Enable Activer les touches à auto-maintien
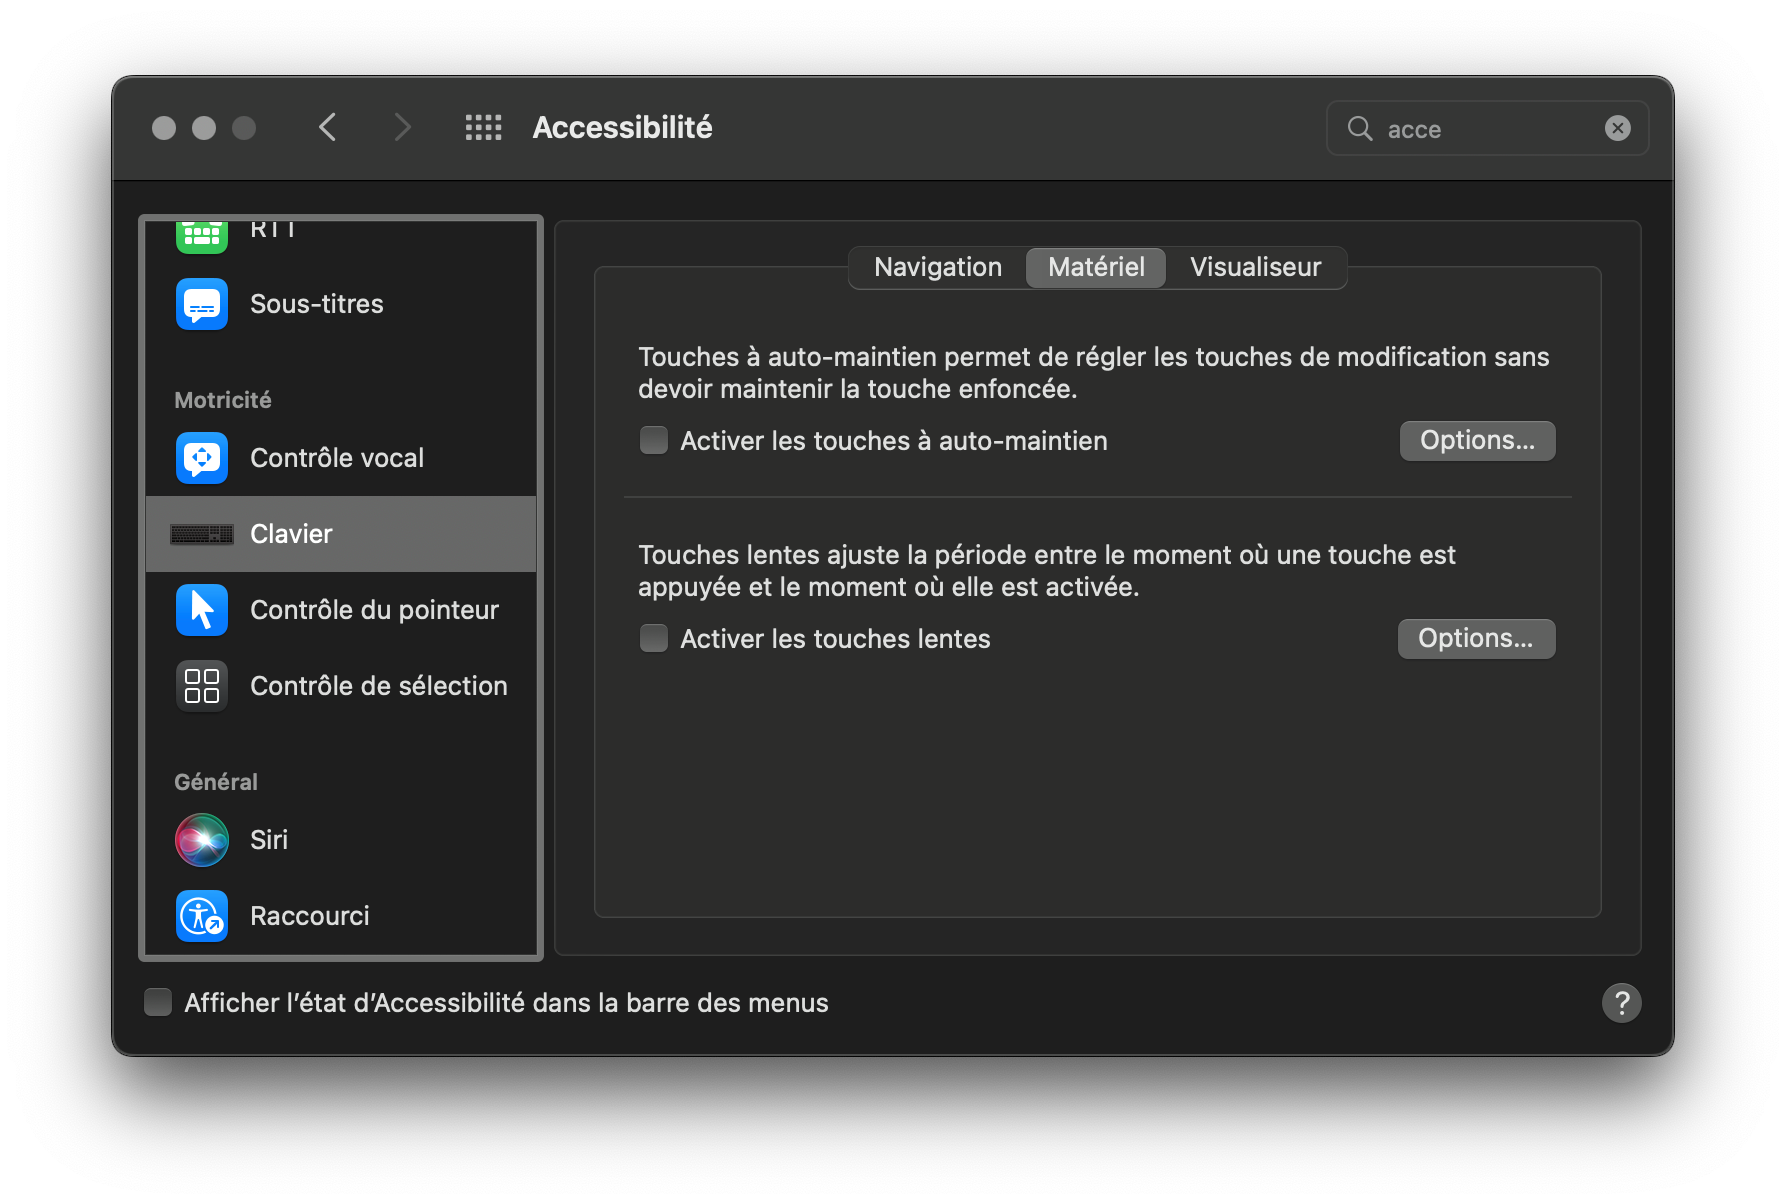This screenshot has width=1786, height=1204. tap(653, 440)
